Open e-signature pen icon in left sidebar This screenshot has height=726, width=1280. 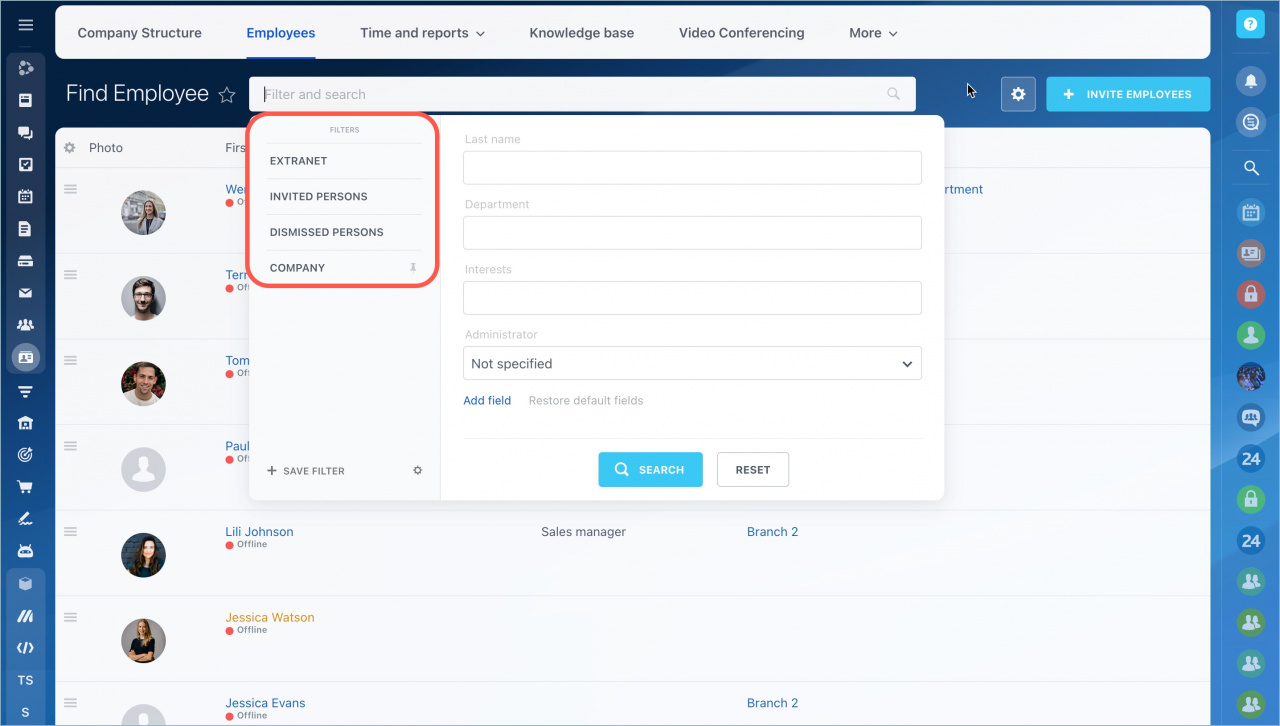click(25, 519)
